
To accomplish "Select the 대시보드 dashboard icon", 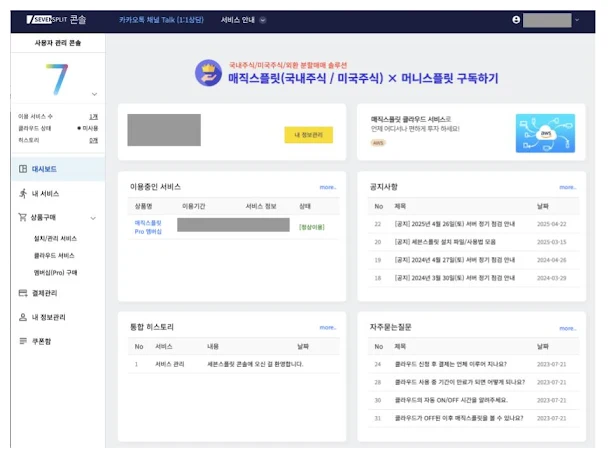I will [x=23, y=169].
